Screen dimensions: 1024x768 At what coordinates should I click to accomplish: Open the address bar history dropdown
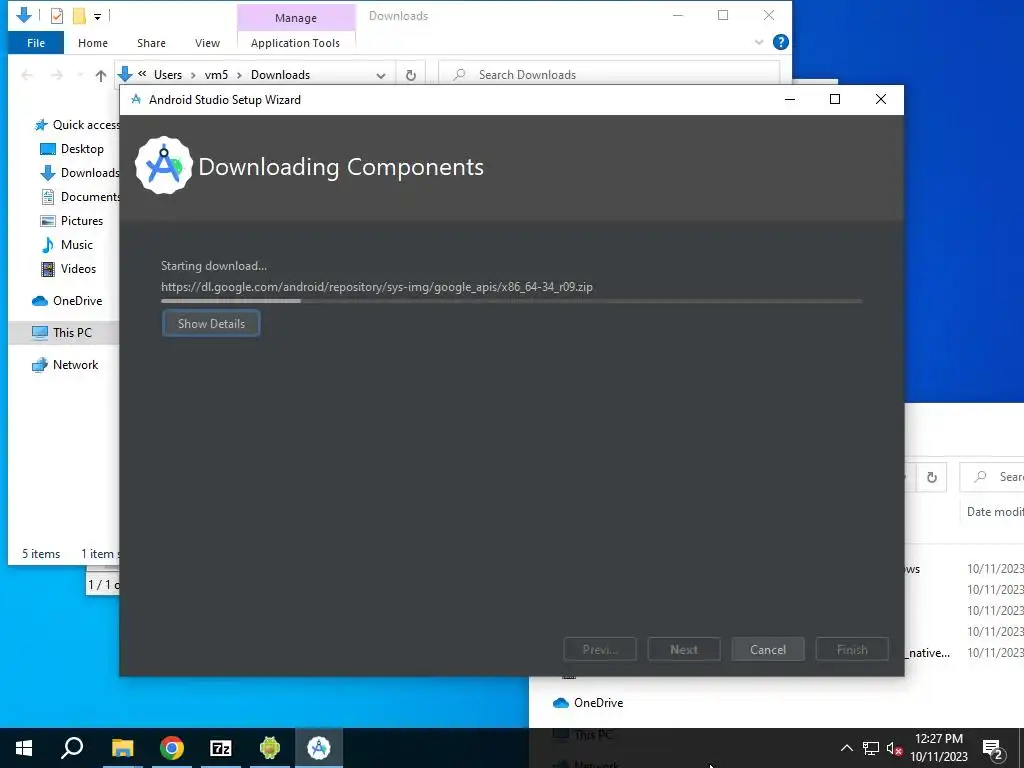pos(381,75)
